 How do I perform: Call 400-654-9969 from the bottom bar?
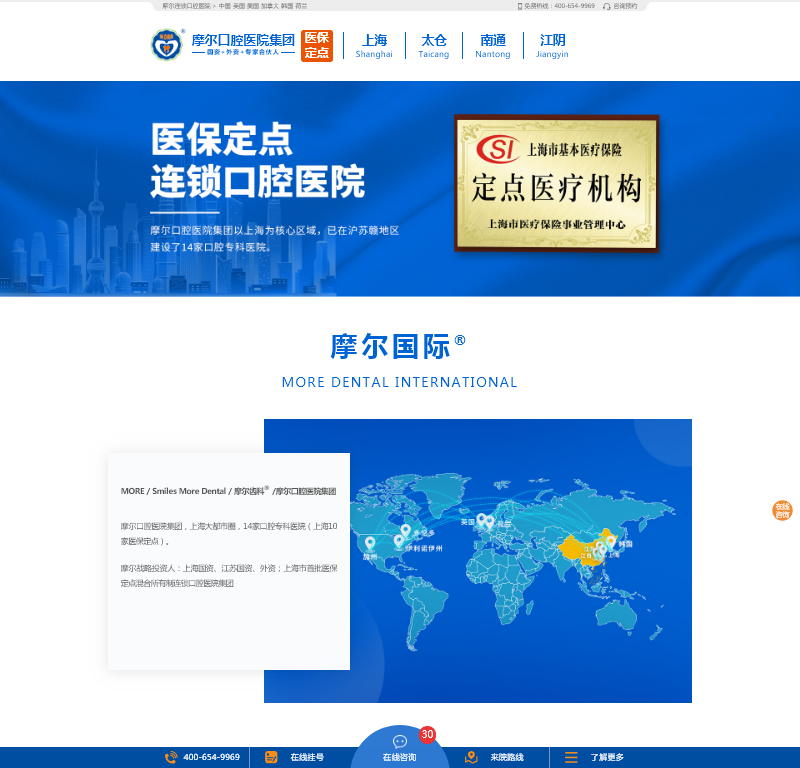tap(211, 757)
